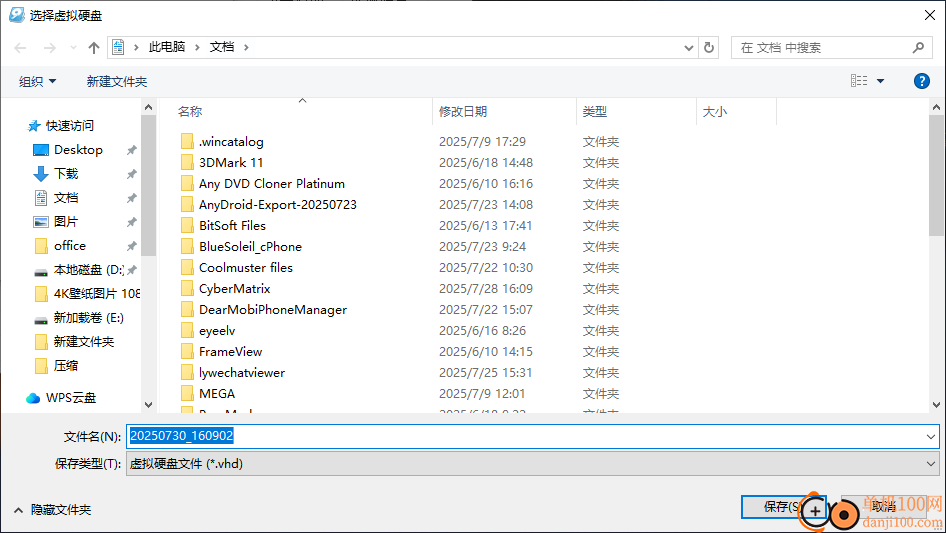Sort by 大小 column header

(715, 112)
